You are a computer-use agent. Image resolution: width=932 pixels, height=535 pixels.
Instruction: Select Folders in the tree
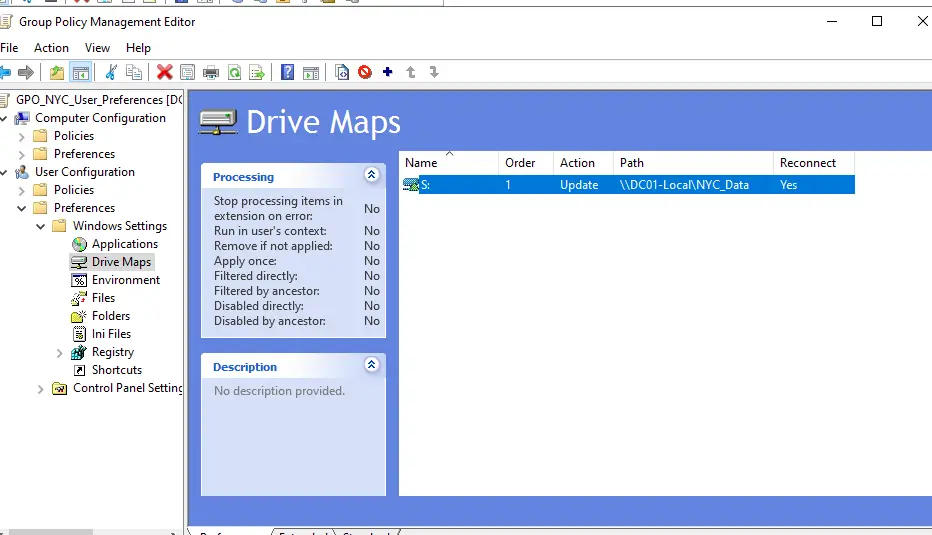point(111,316)
